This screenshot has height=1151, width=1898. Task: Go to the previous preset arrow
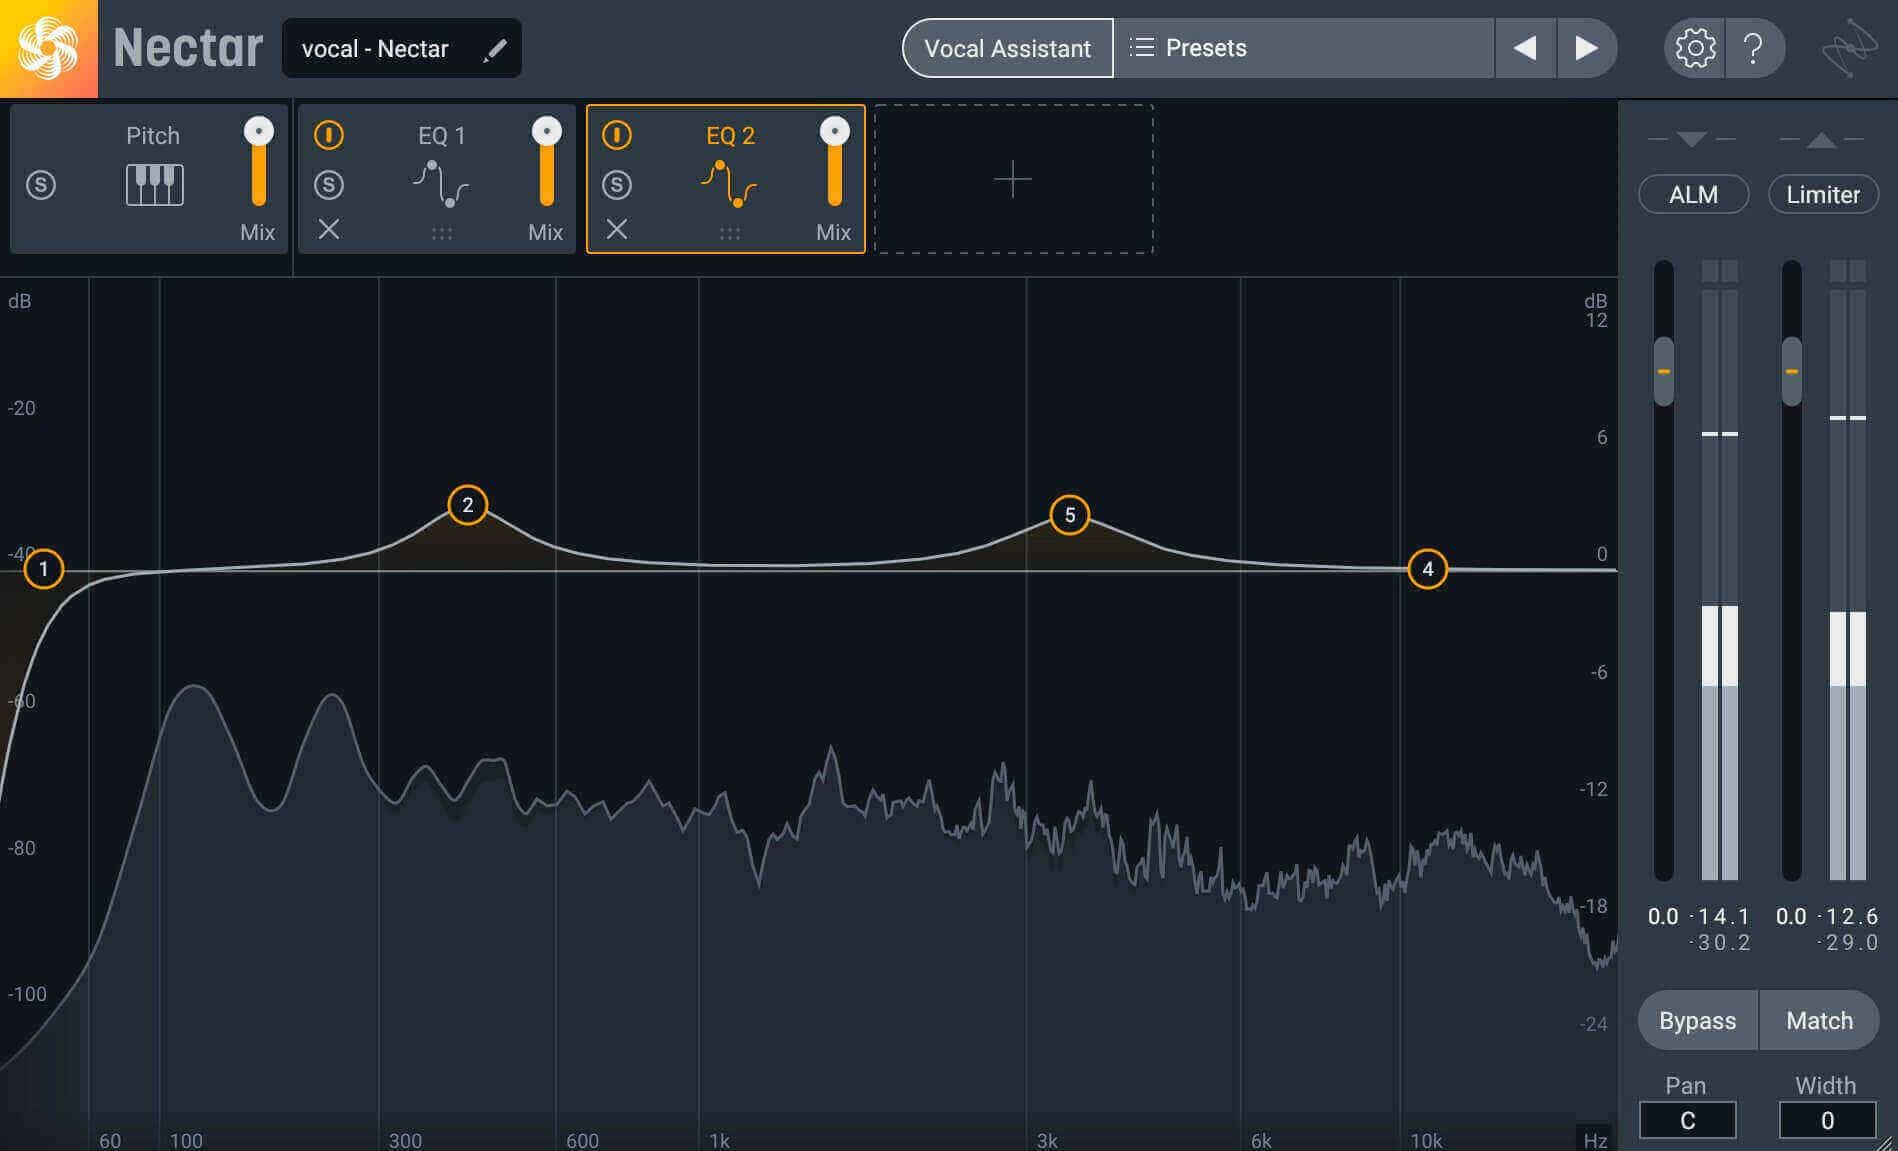click(1525, 48)
